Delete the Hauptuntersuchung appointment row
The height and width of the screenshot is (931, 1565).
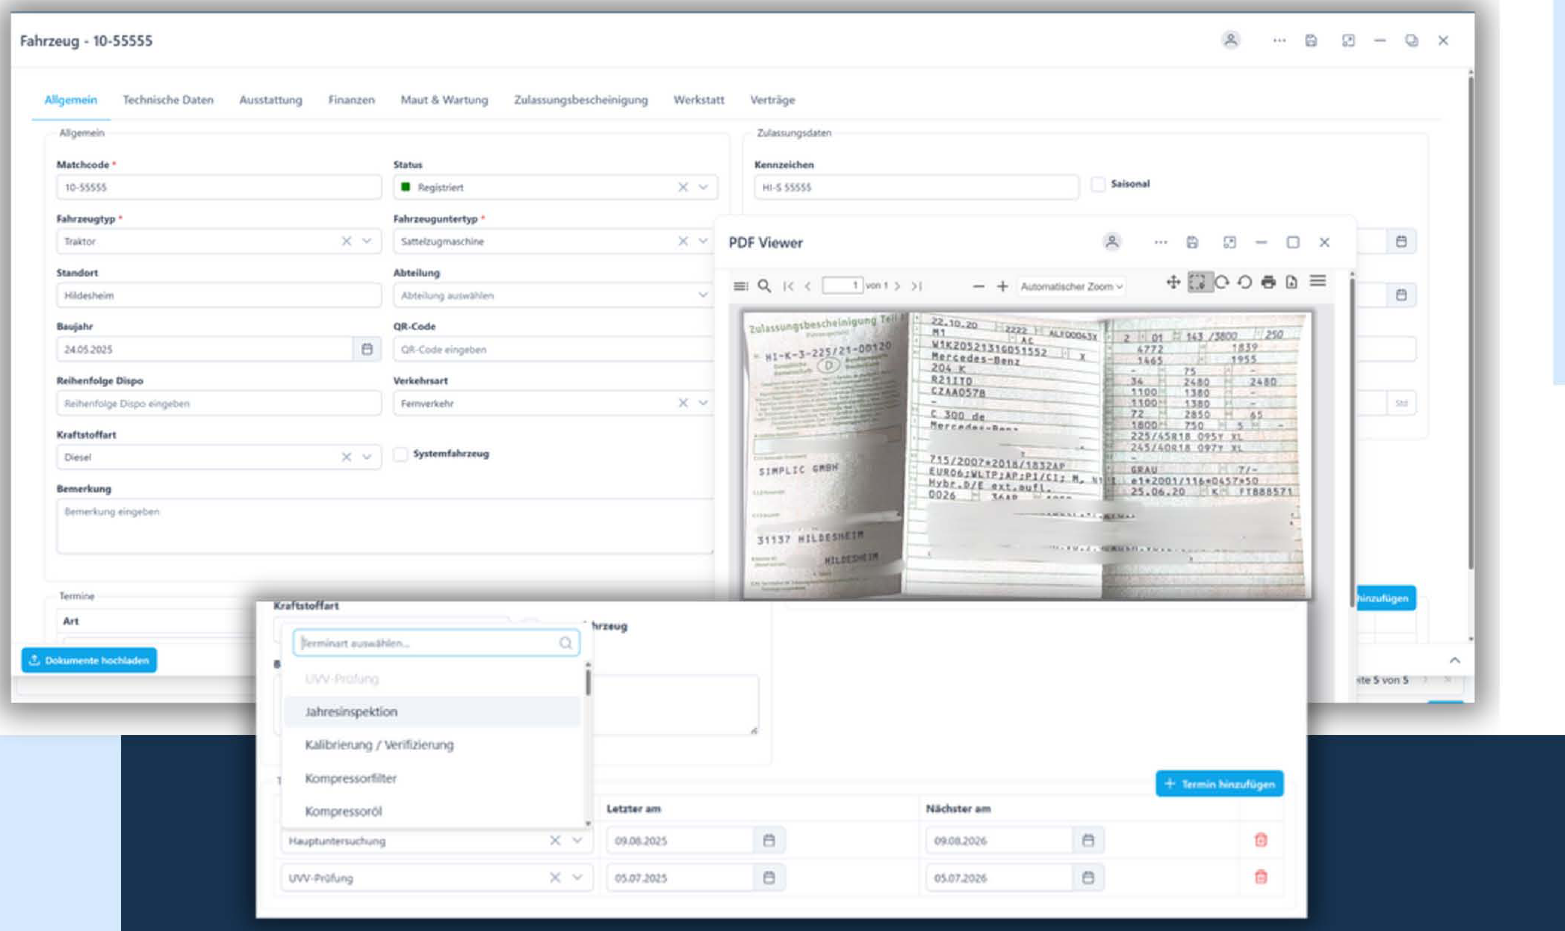[x=1260, y=840]
